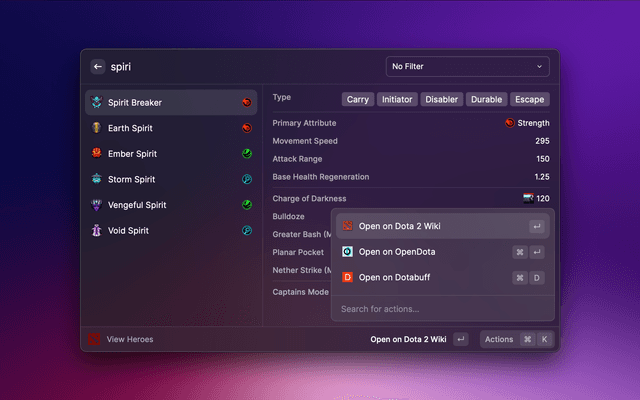The image size is (640, 400).
Task: Click Void Spirit's hero portrait icon
Action: (95, 230)
